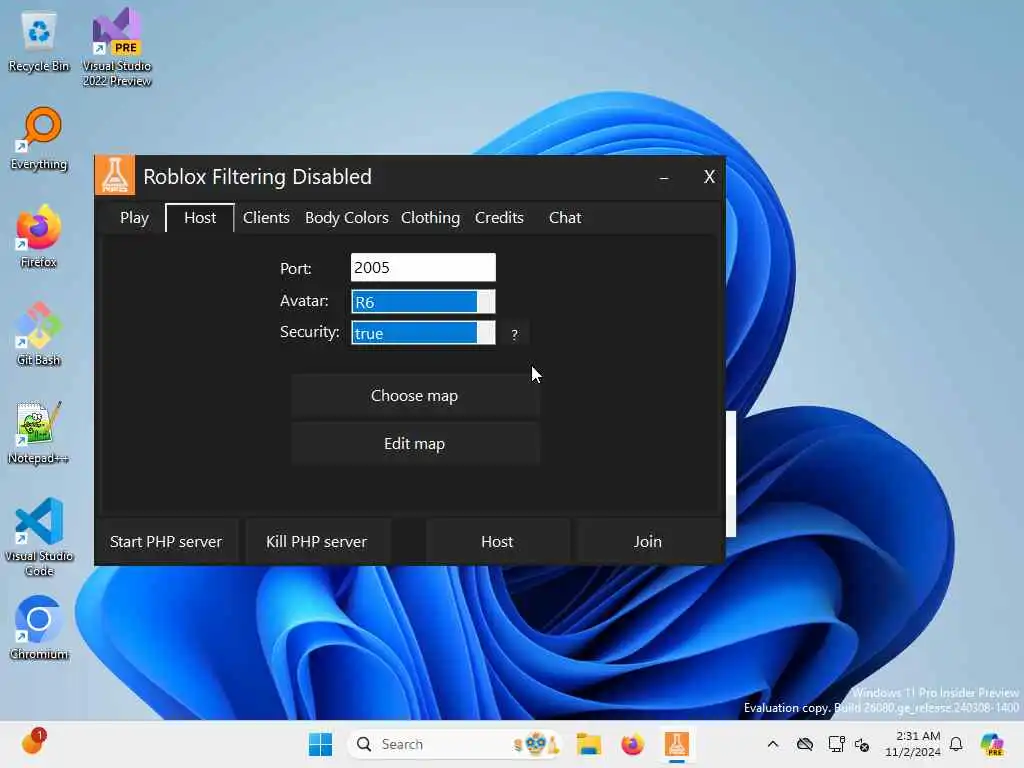Launch Chromium desktop shortcut
This screenshot has height=768, width=1024.
tap(39, 628)
